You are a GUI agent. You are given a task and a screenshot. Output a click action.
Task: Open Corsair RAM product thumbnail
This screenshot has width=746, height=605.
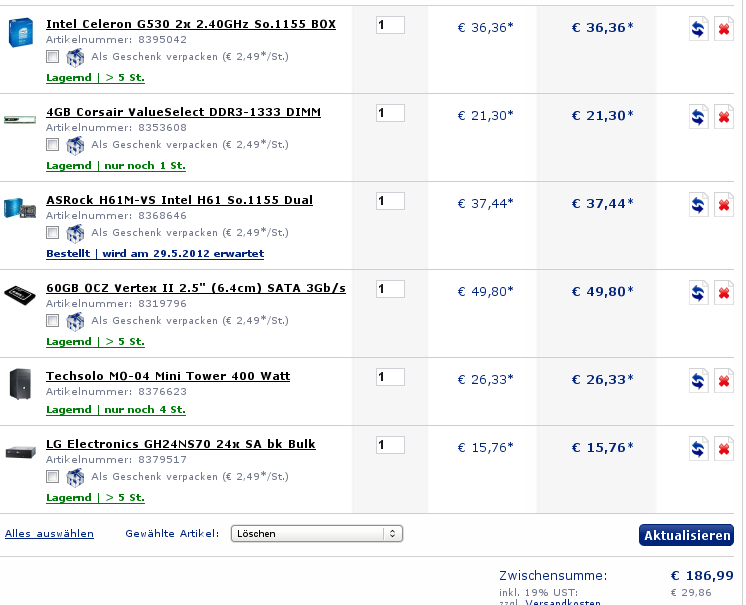coord(20,119)
